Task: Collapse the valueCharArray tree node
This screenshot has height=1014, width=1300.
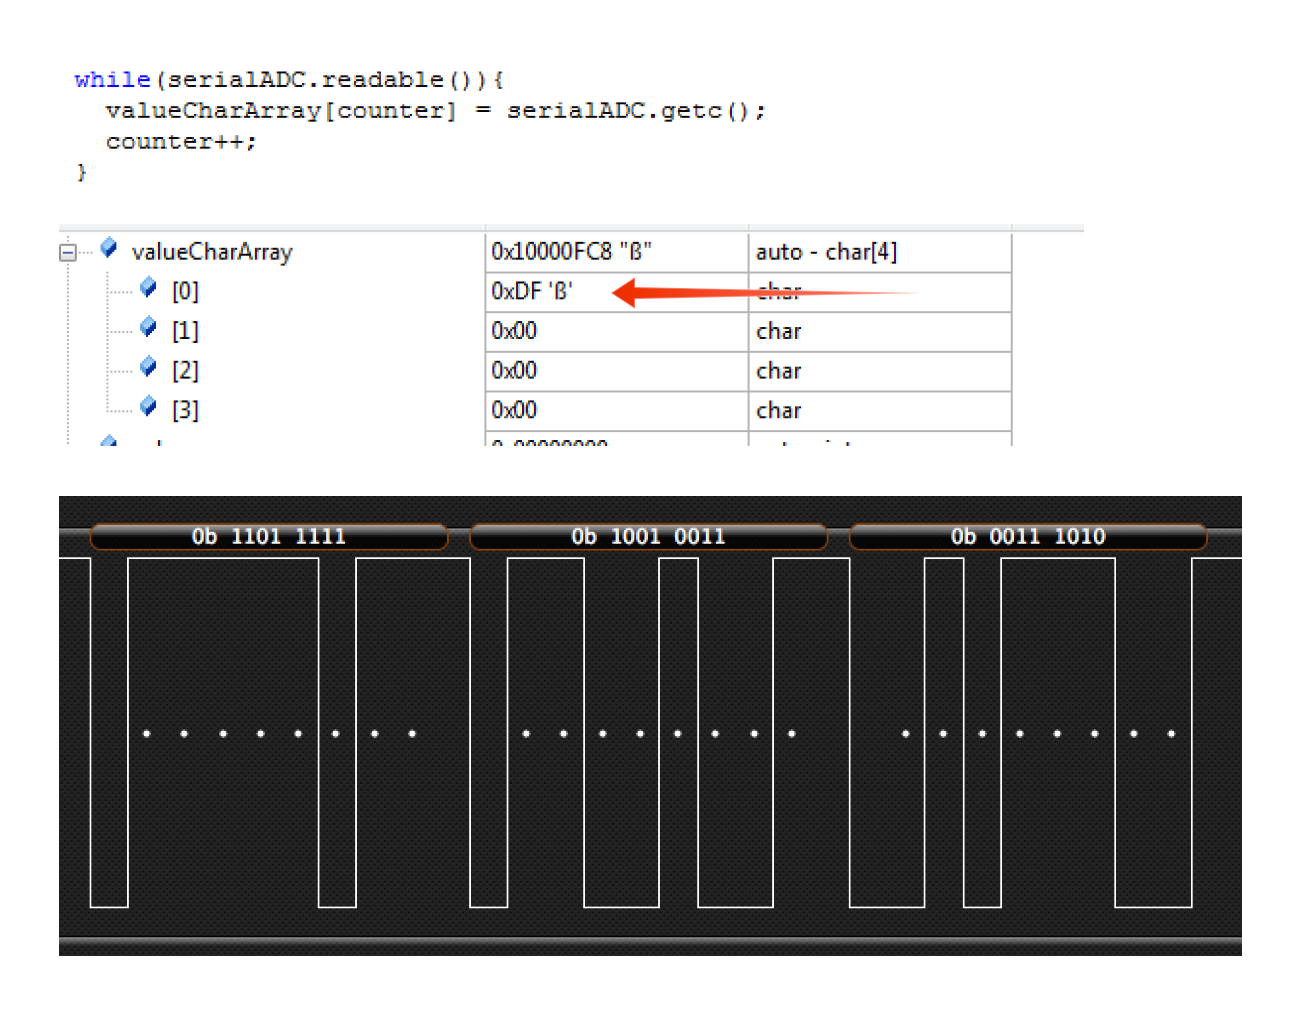Action: [67, 252]
